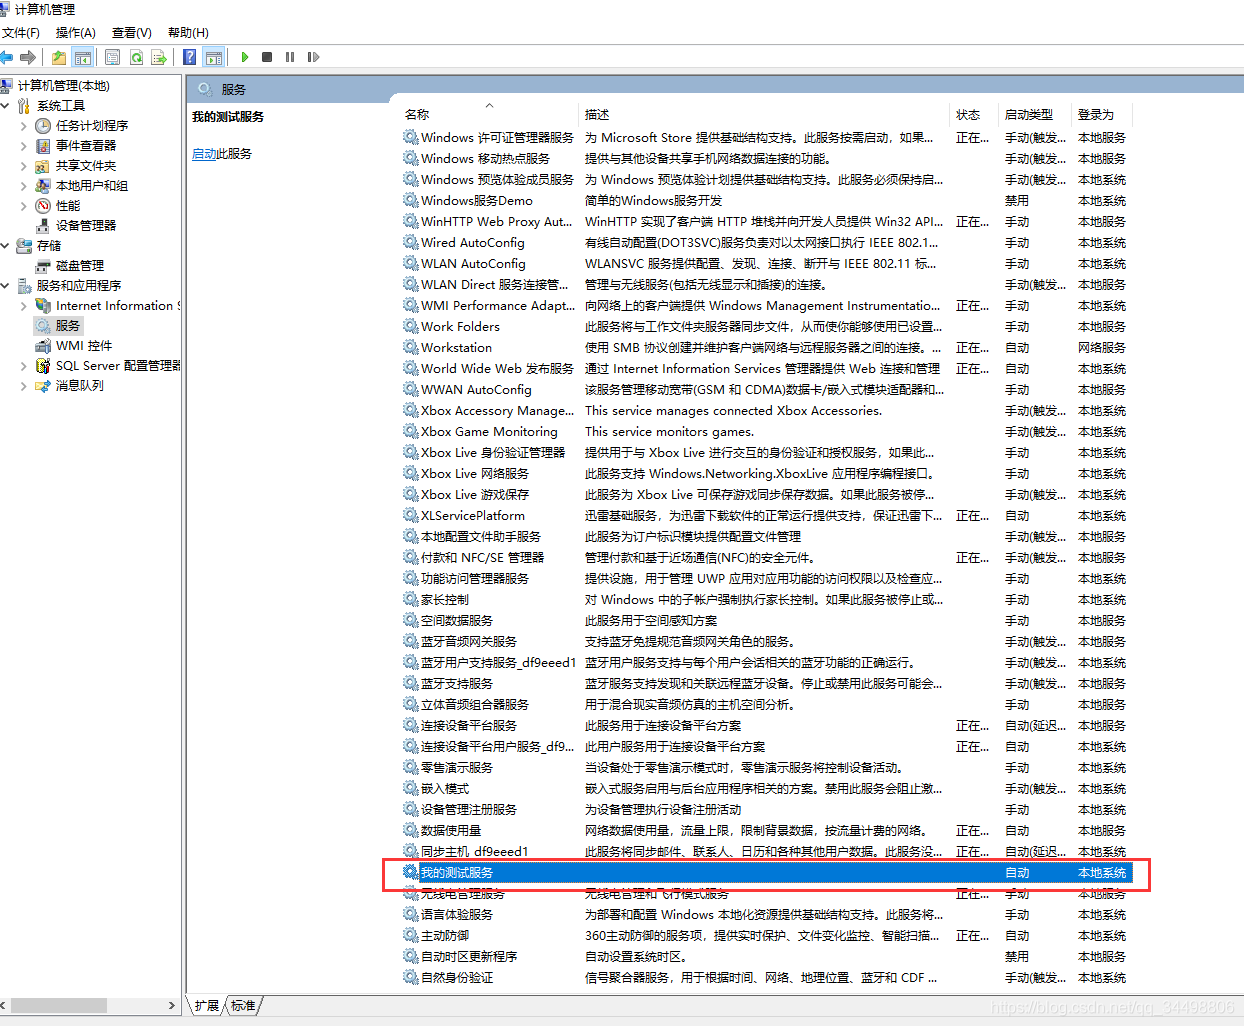Select 设备管理器 in the tree
Viewport: 1244px width, 1026px height.
tap(86, 226)
